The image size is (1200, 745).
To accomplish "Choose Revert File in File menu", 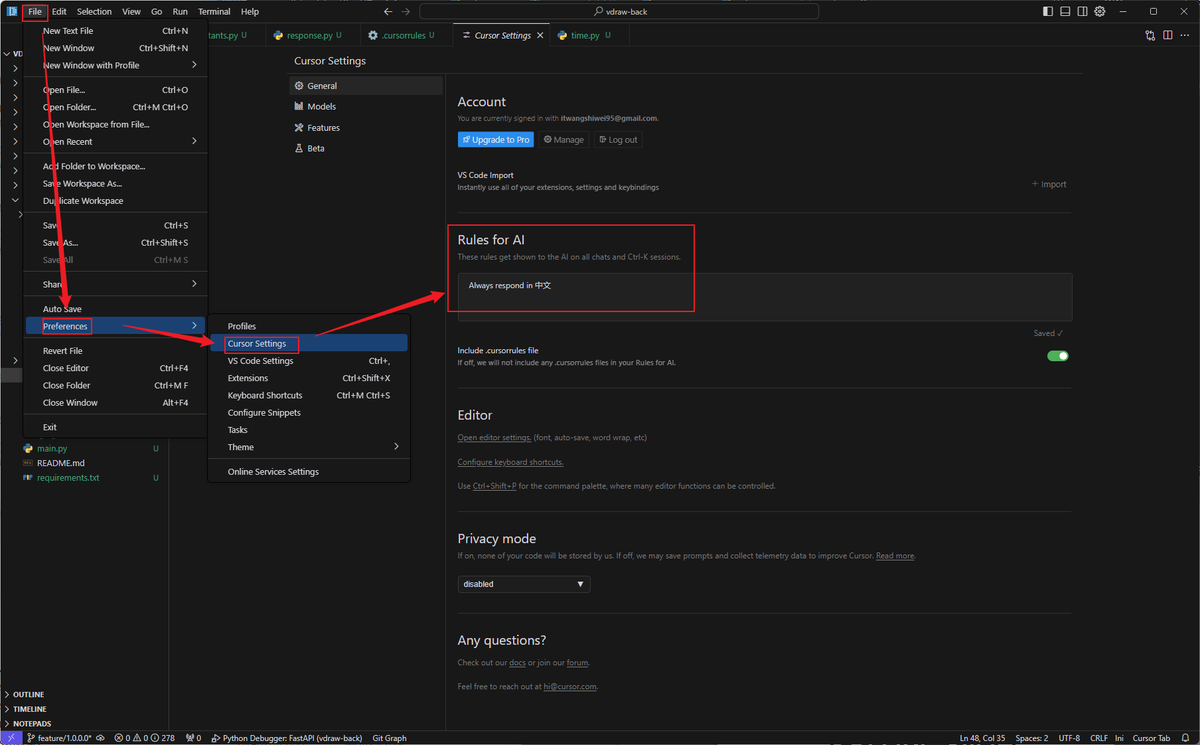I will [x=115, y=351].
